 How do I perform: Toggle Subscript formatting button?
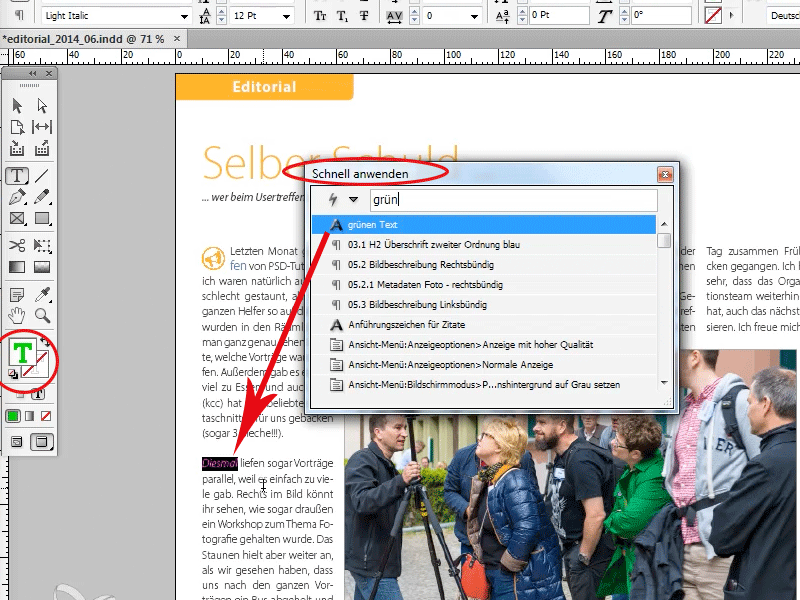(x=342, y=16)
